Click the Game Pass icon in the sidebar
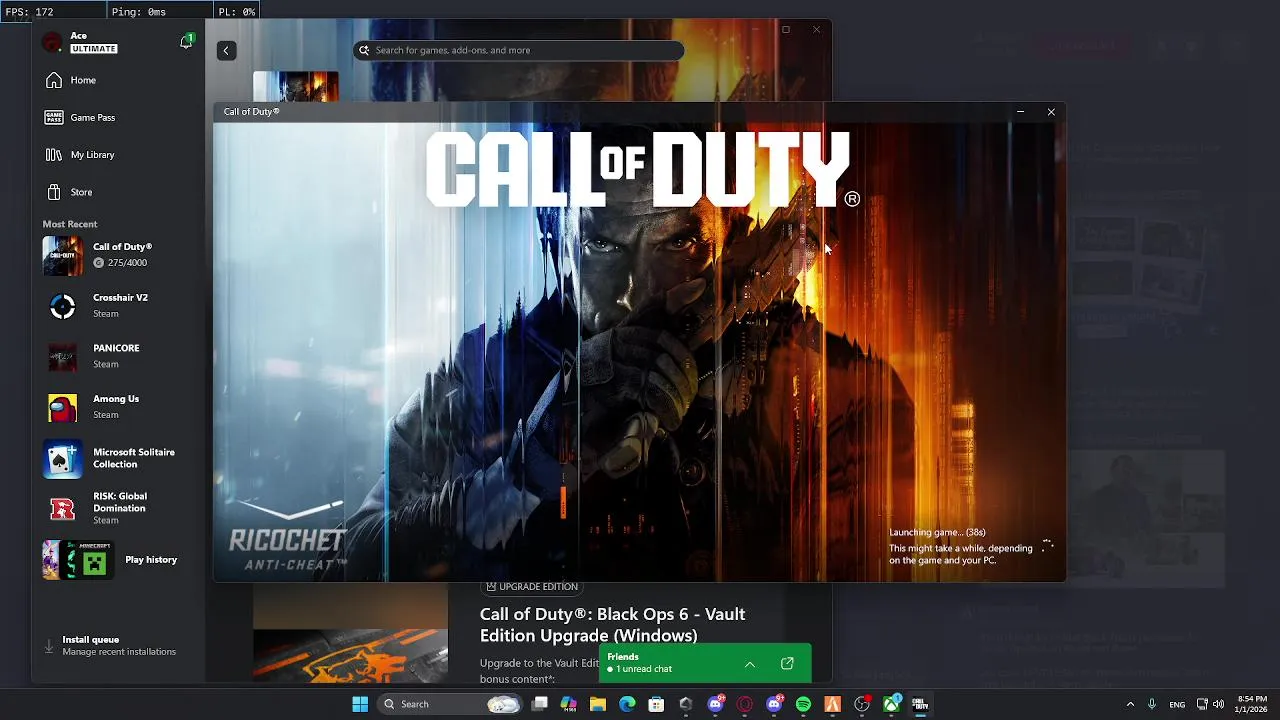The image size is (1280, 720). 54,117
